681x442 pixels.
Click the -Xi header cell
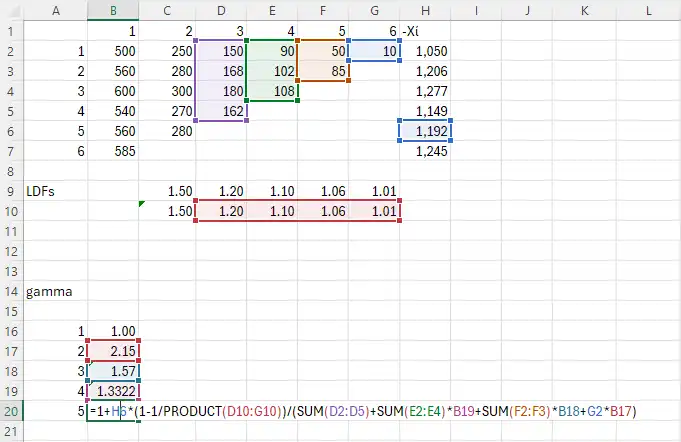[425, 31]
